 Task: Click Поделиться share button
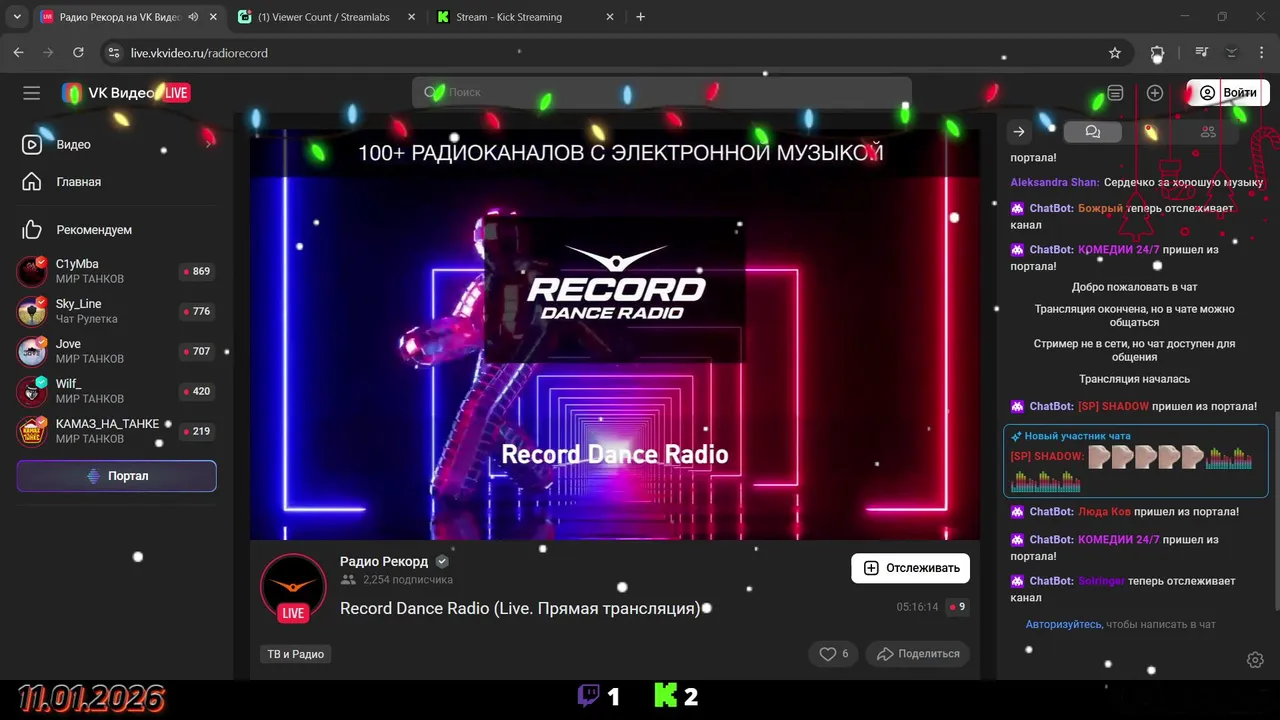[x=918, y=654]
